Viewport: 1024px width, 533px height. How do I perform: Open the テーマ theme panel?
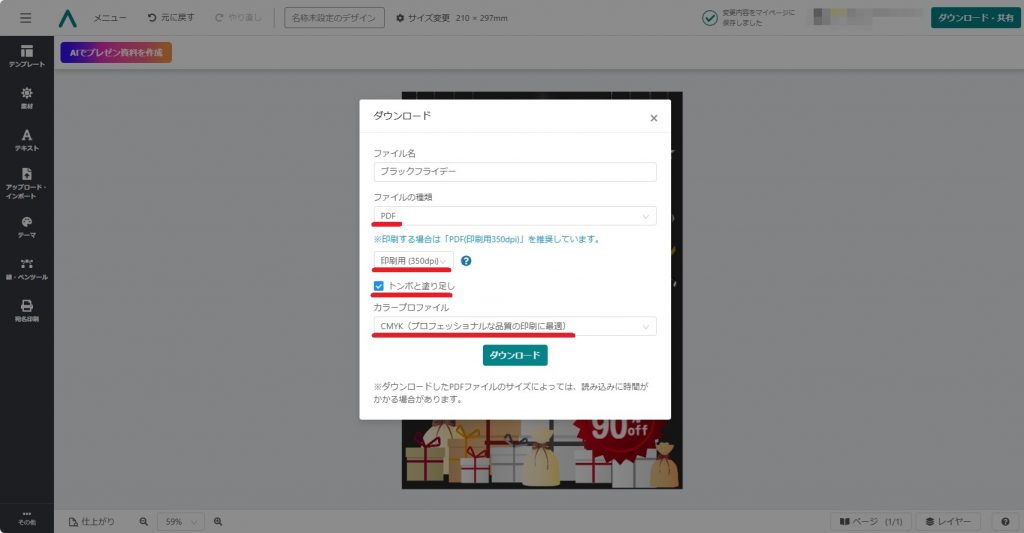pos(26,227)
